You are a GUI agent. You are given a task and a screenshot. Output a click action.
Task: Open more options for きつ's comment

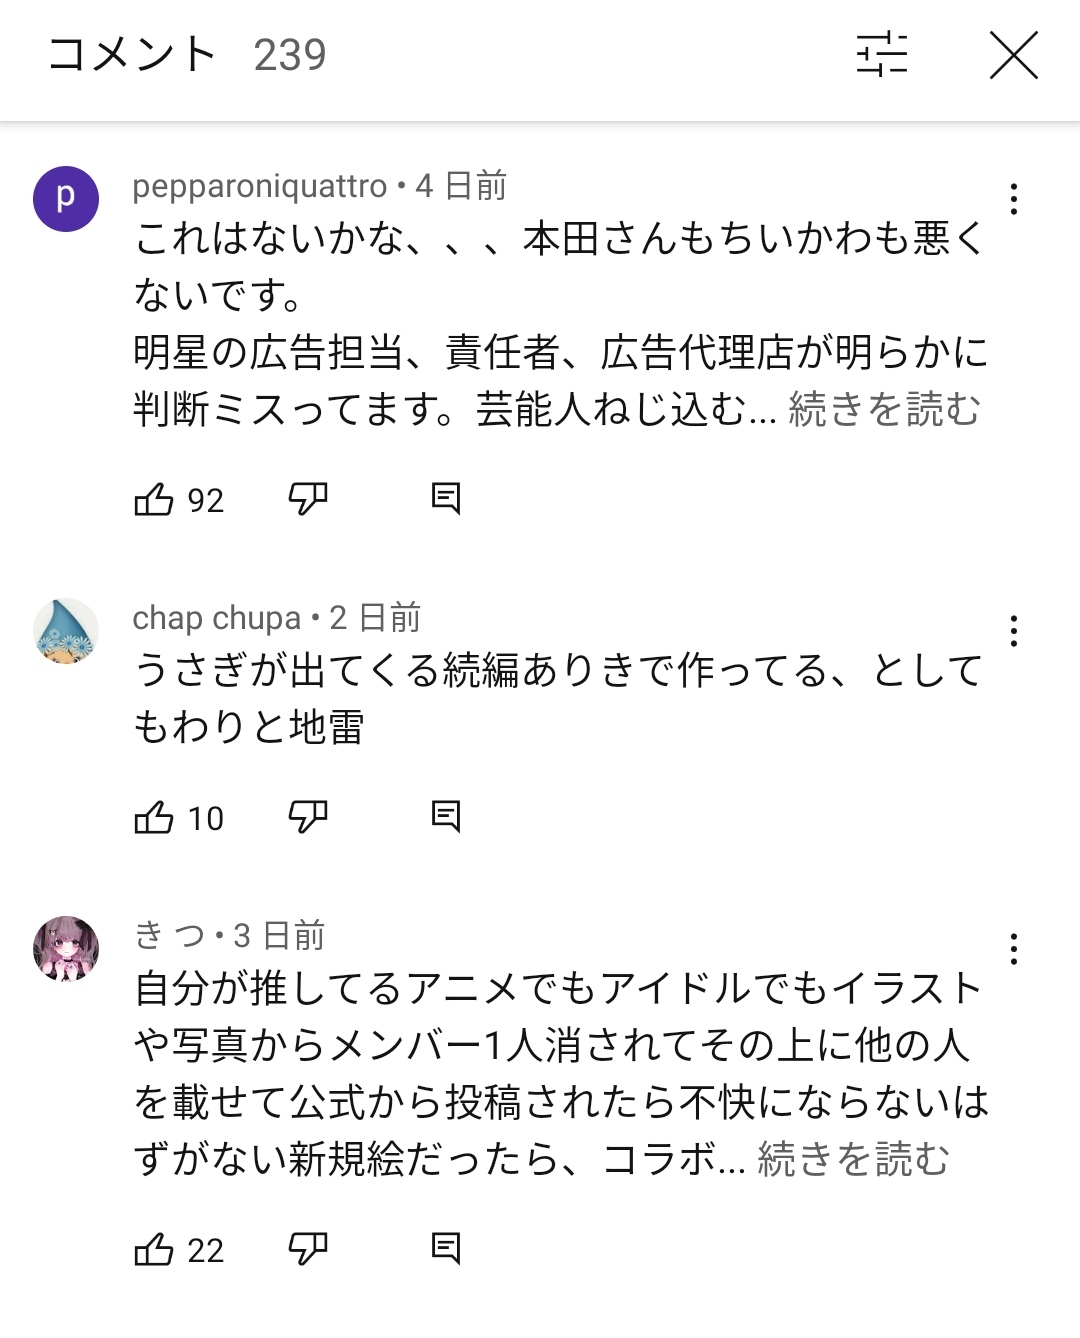point(1013,948)
